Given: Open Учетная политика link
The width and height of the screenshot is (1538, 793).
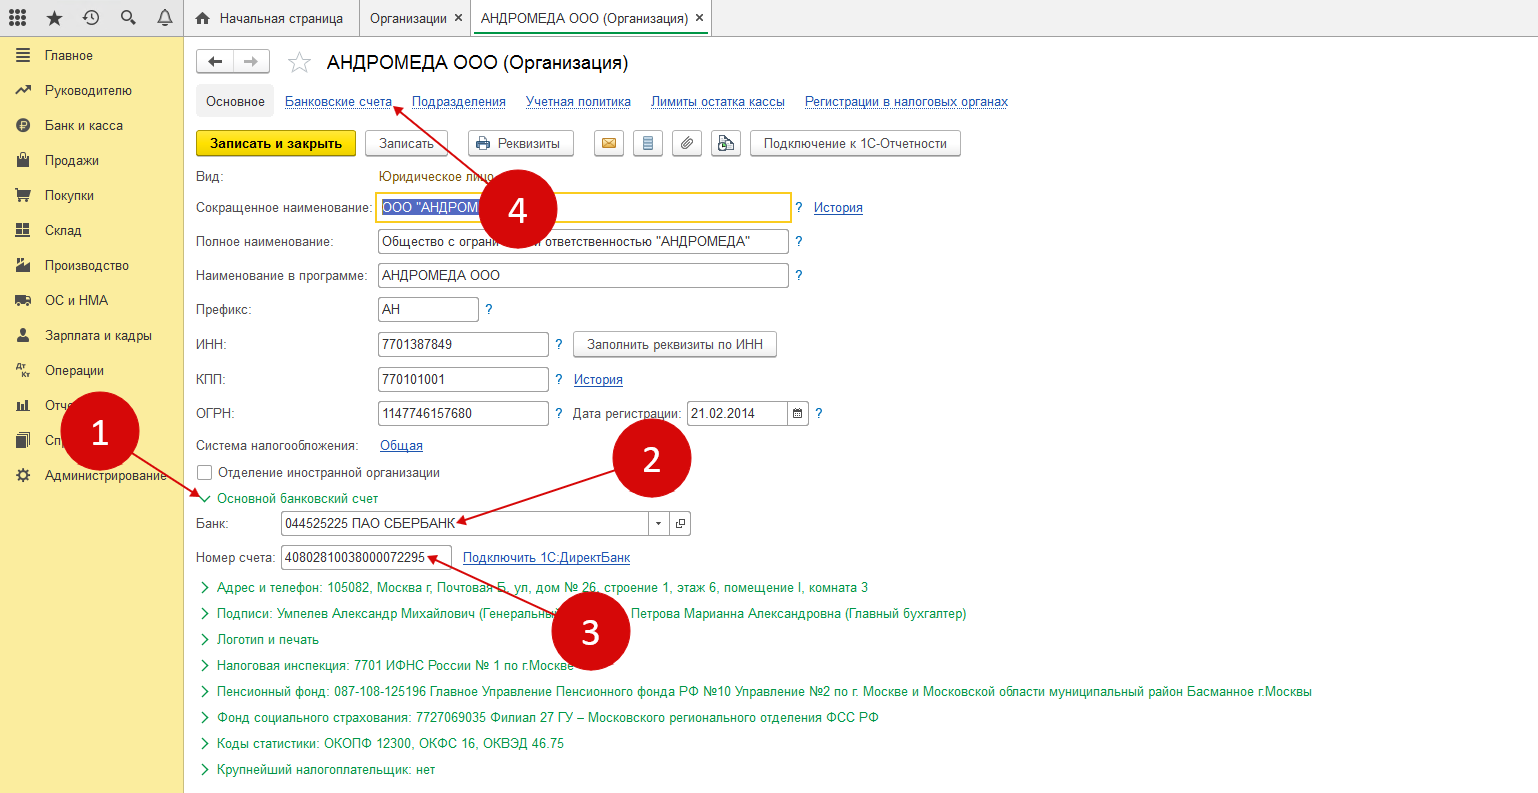Looking at the screenshot, I should coord(578,102).
